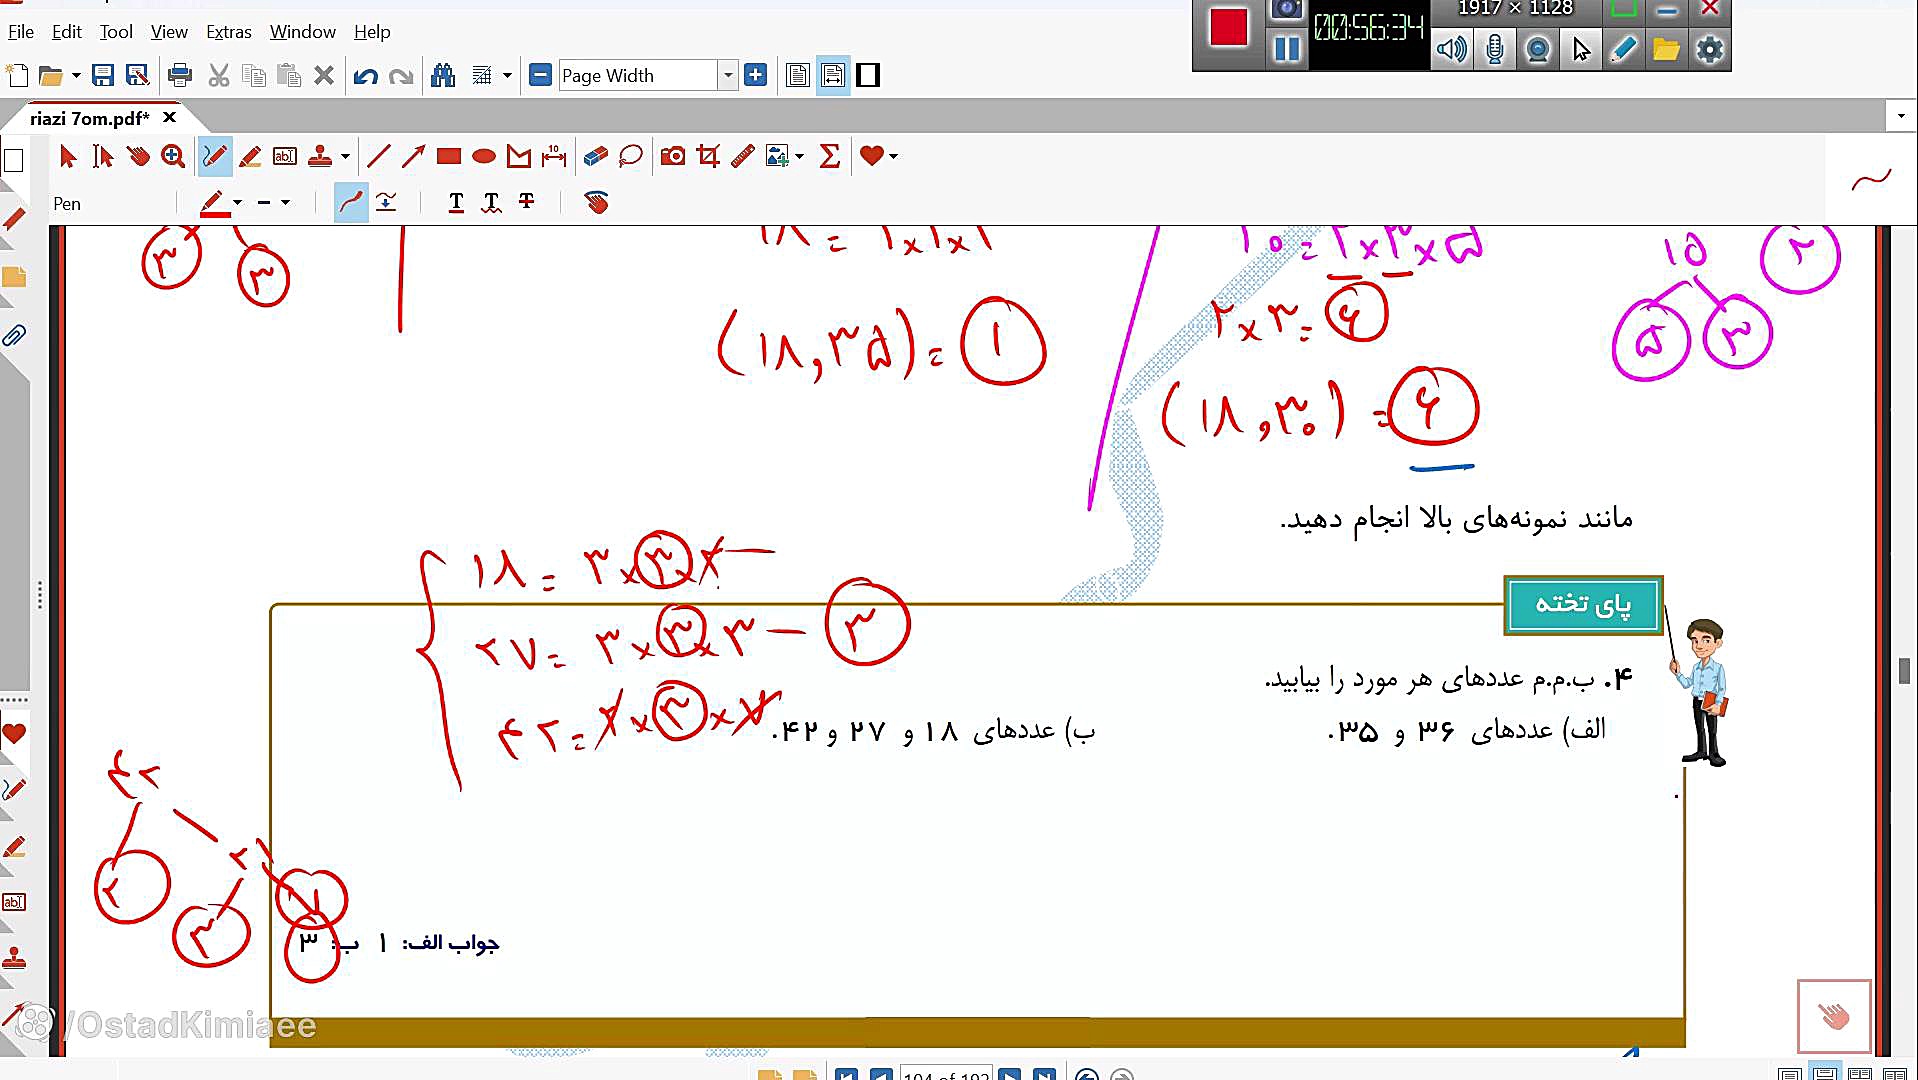Select the Distance measurement tool

tap(554, 156)
